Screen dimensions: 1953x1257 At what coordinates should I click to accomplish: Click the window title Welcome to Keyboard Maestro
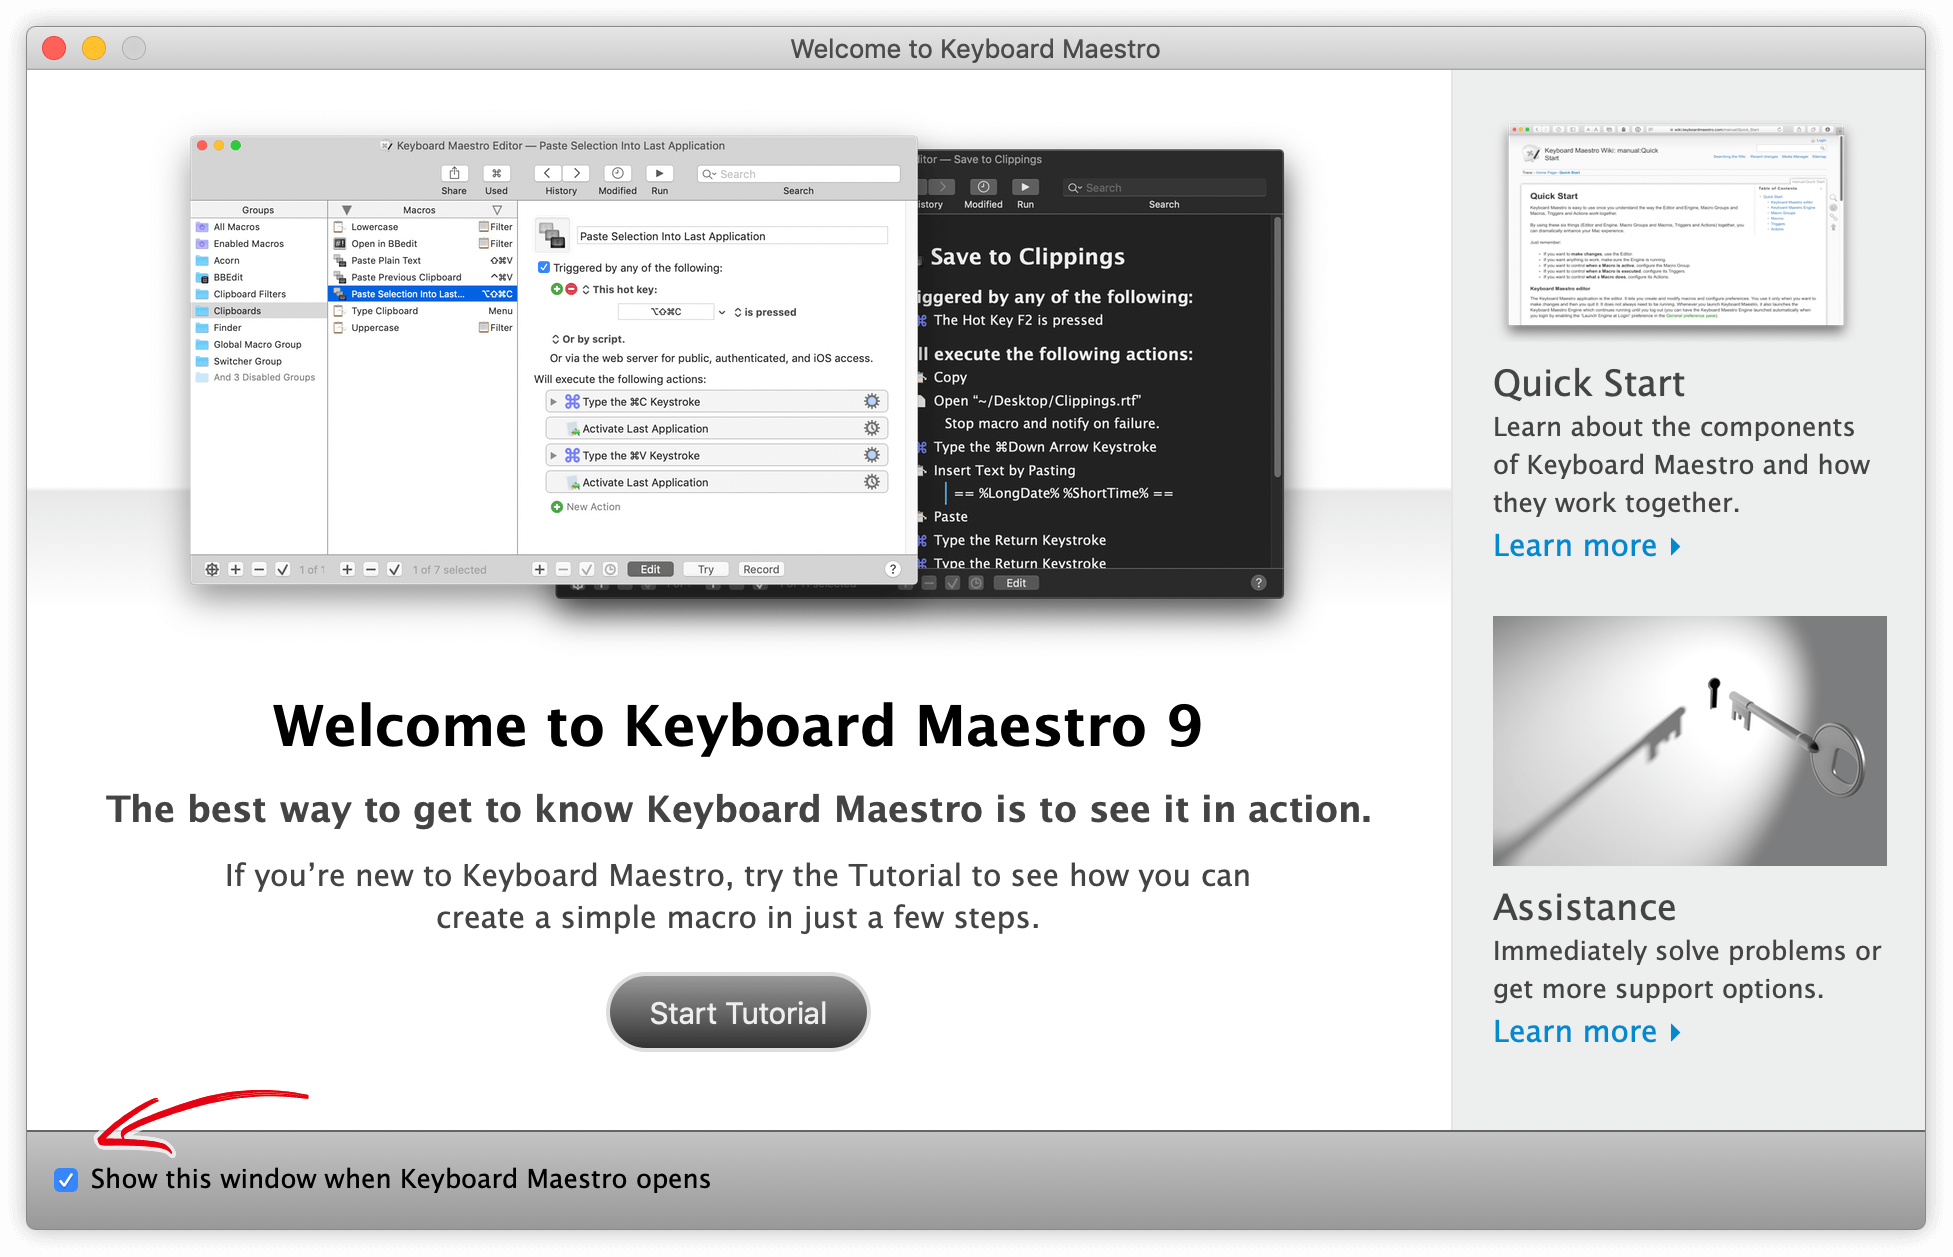click(x=975, y=49)
